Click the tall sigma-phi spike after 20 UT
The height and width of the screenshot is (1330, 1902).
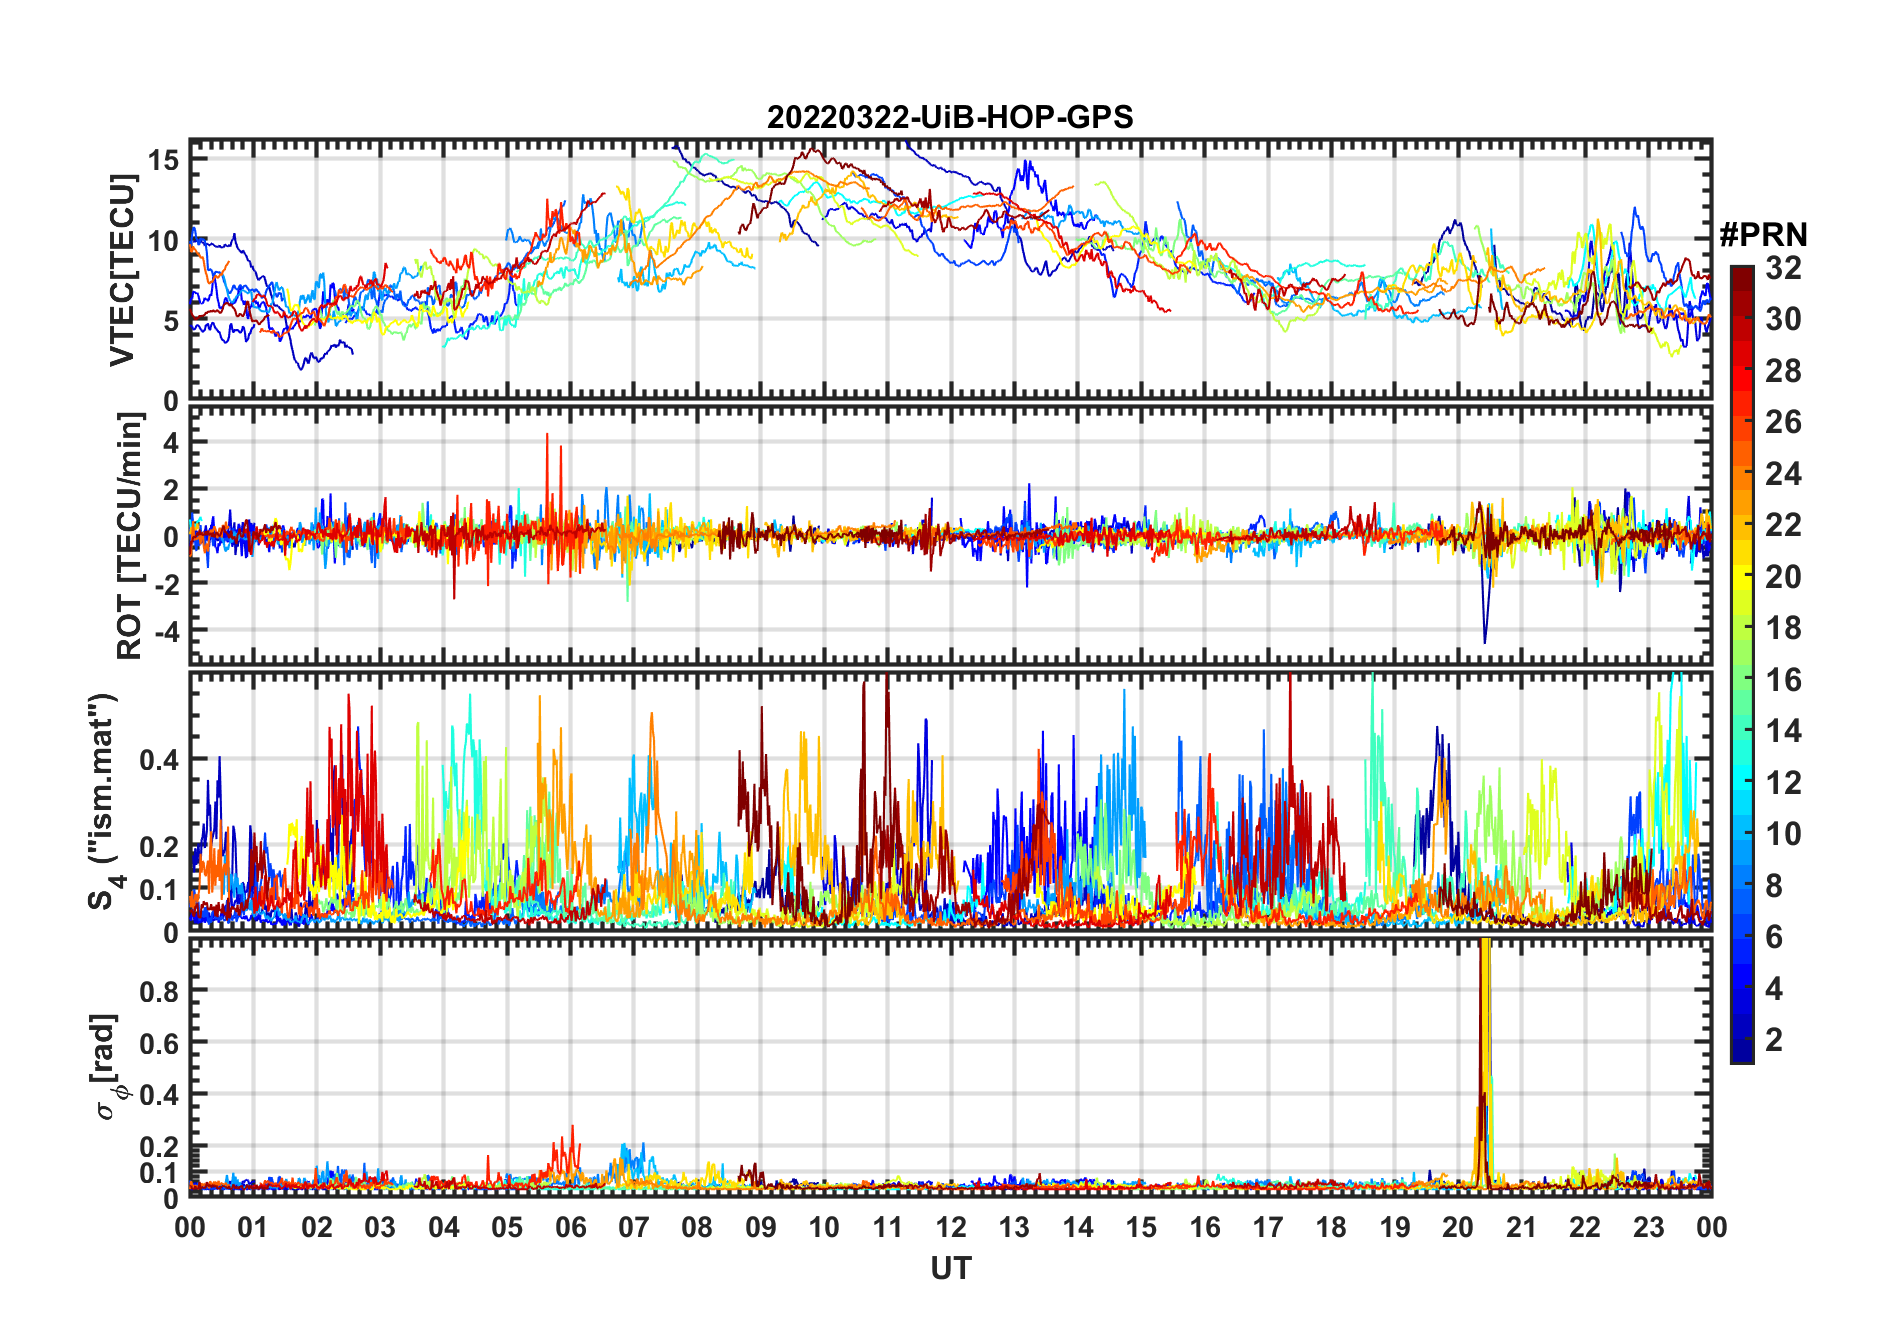[x=1484, y=1000]
